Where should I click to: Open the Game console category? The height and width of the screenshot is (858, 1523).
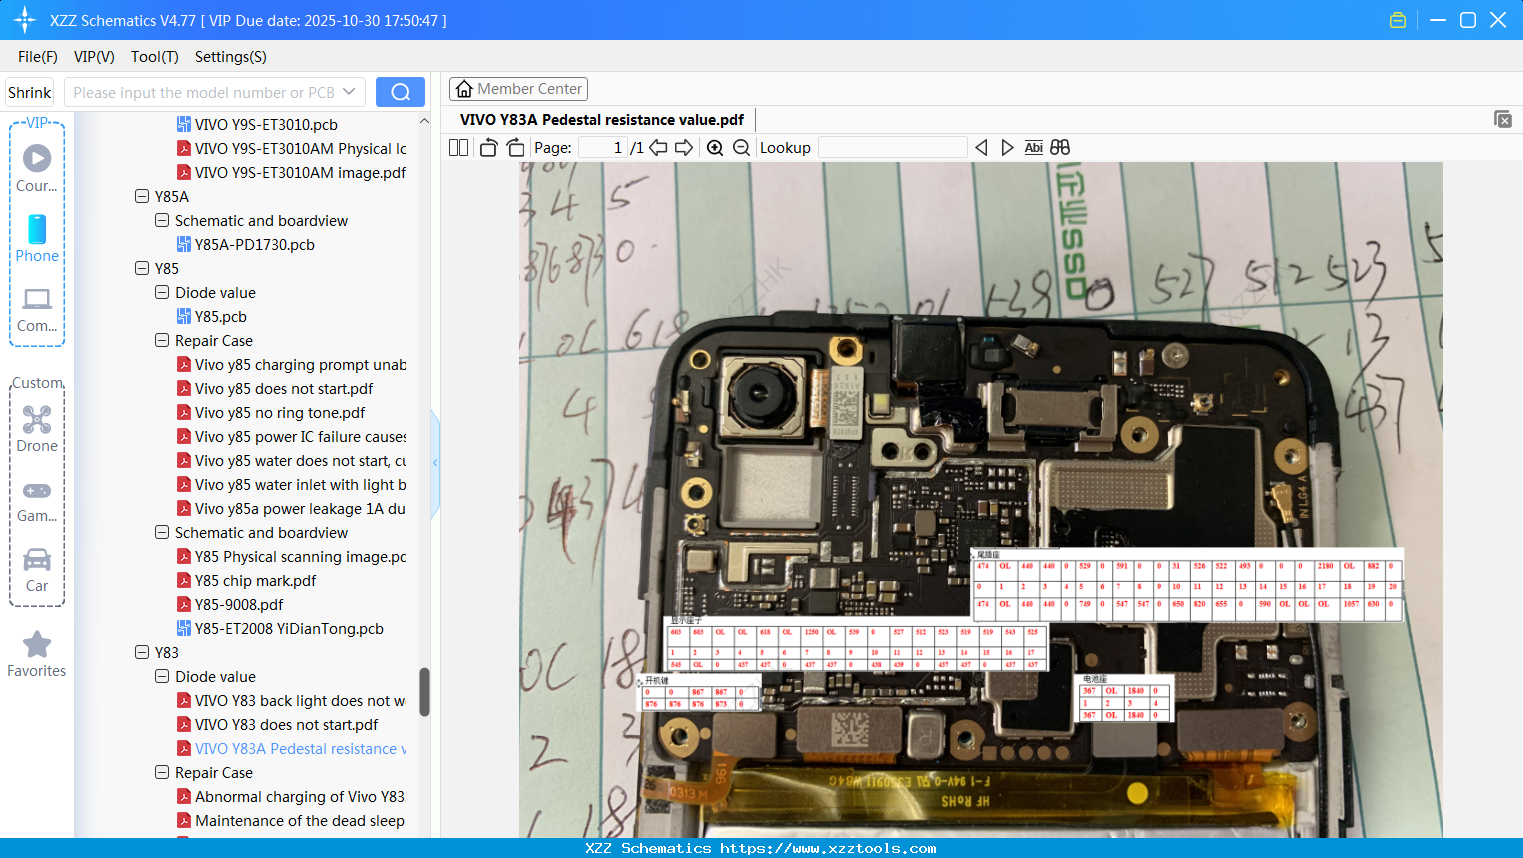point(37,500)
